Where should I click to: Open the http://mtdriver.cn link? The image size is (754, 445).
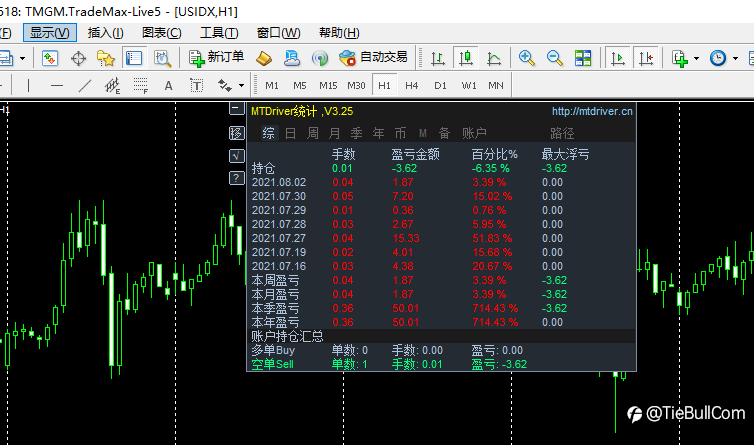point(592,111)
